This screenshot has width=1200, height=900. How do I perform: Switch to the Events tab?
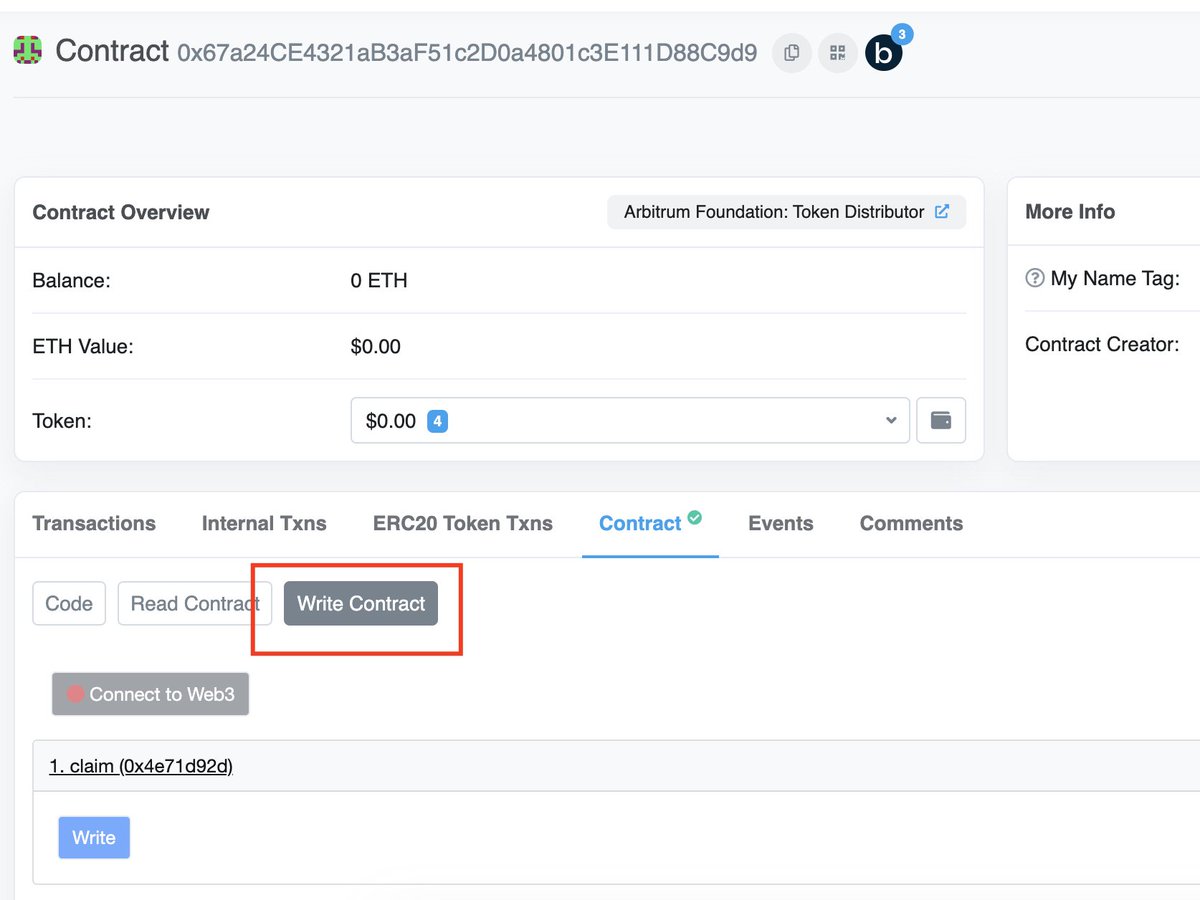781,523
